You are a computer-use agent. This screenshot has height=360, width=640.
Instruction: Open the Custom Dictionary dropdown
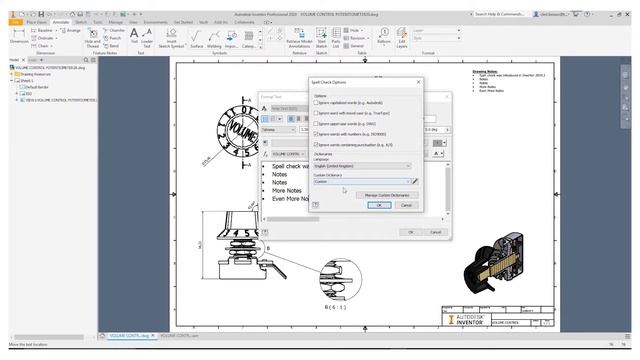(x=362, y=181)
